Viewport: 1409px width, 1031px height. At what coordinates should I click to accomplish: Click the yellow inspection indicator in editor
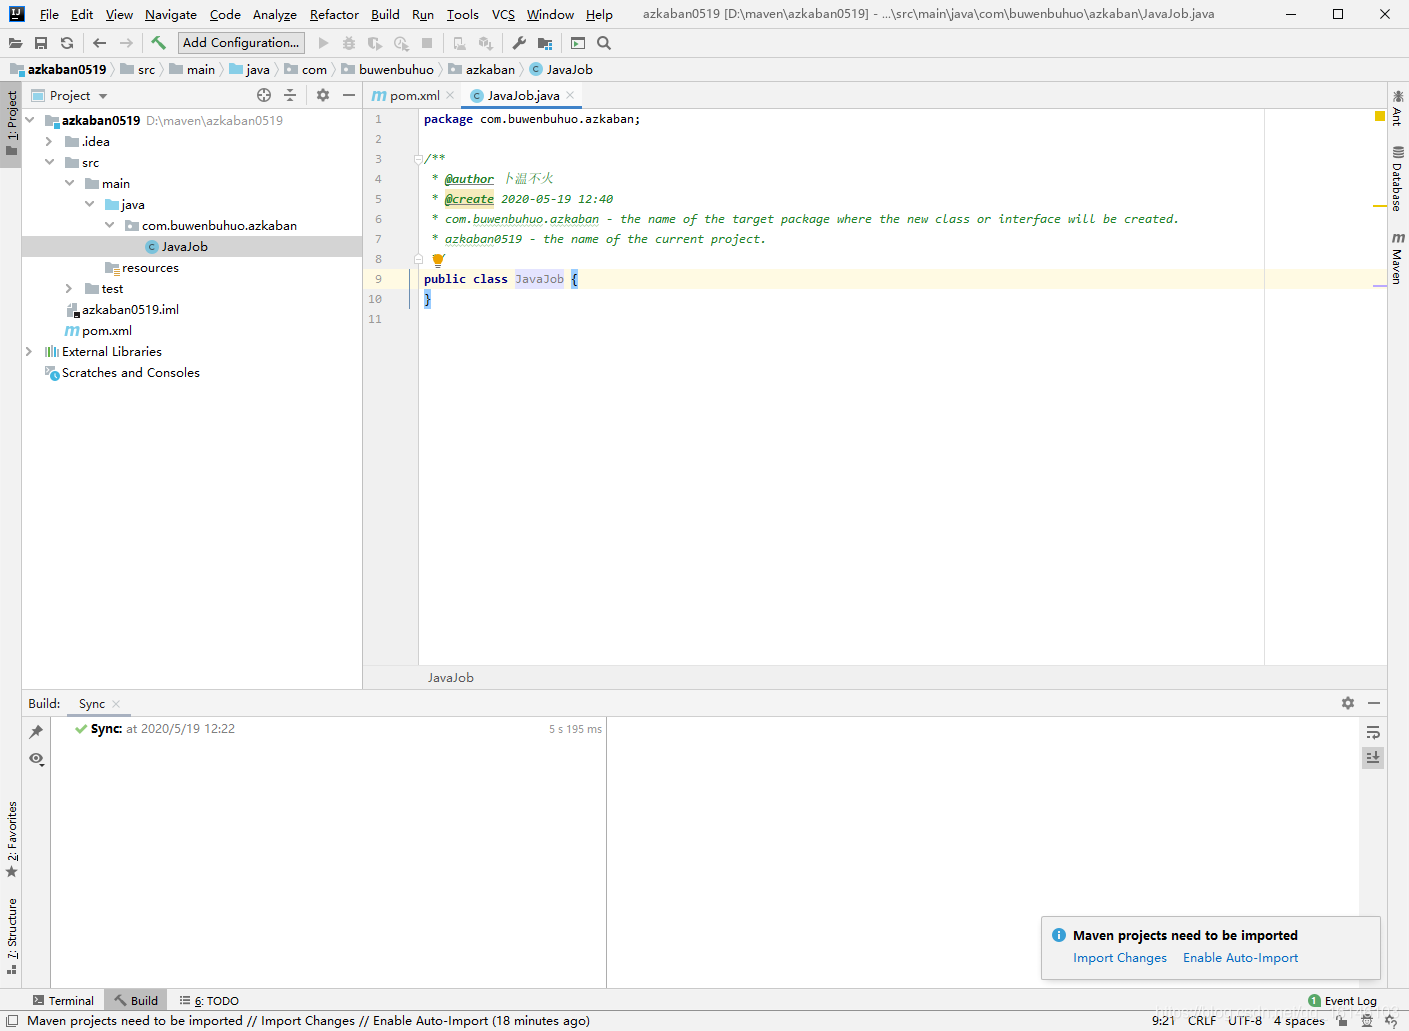point(1380,117)
